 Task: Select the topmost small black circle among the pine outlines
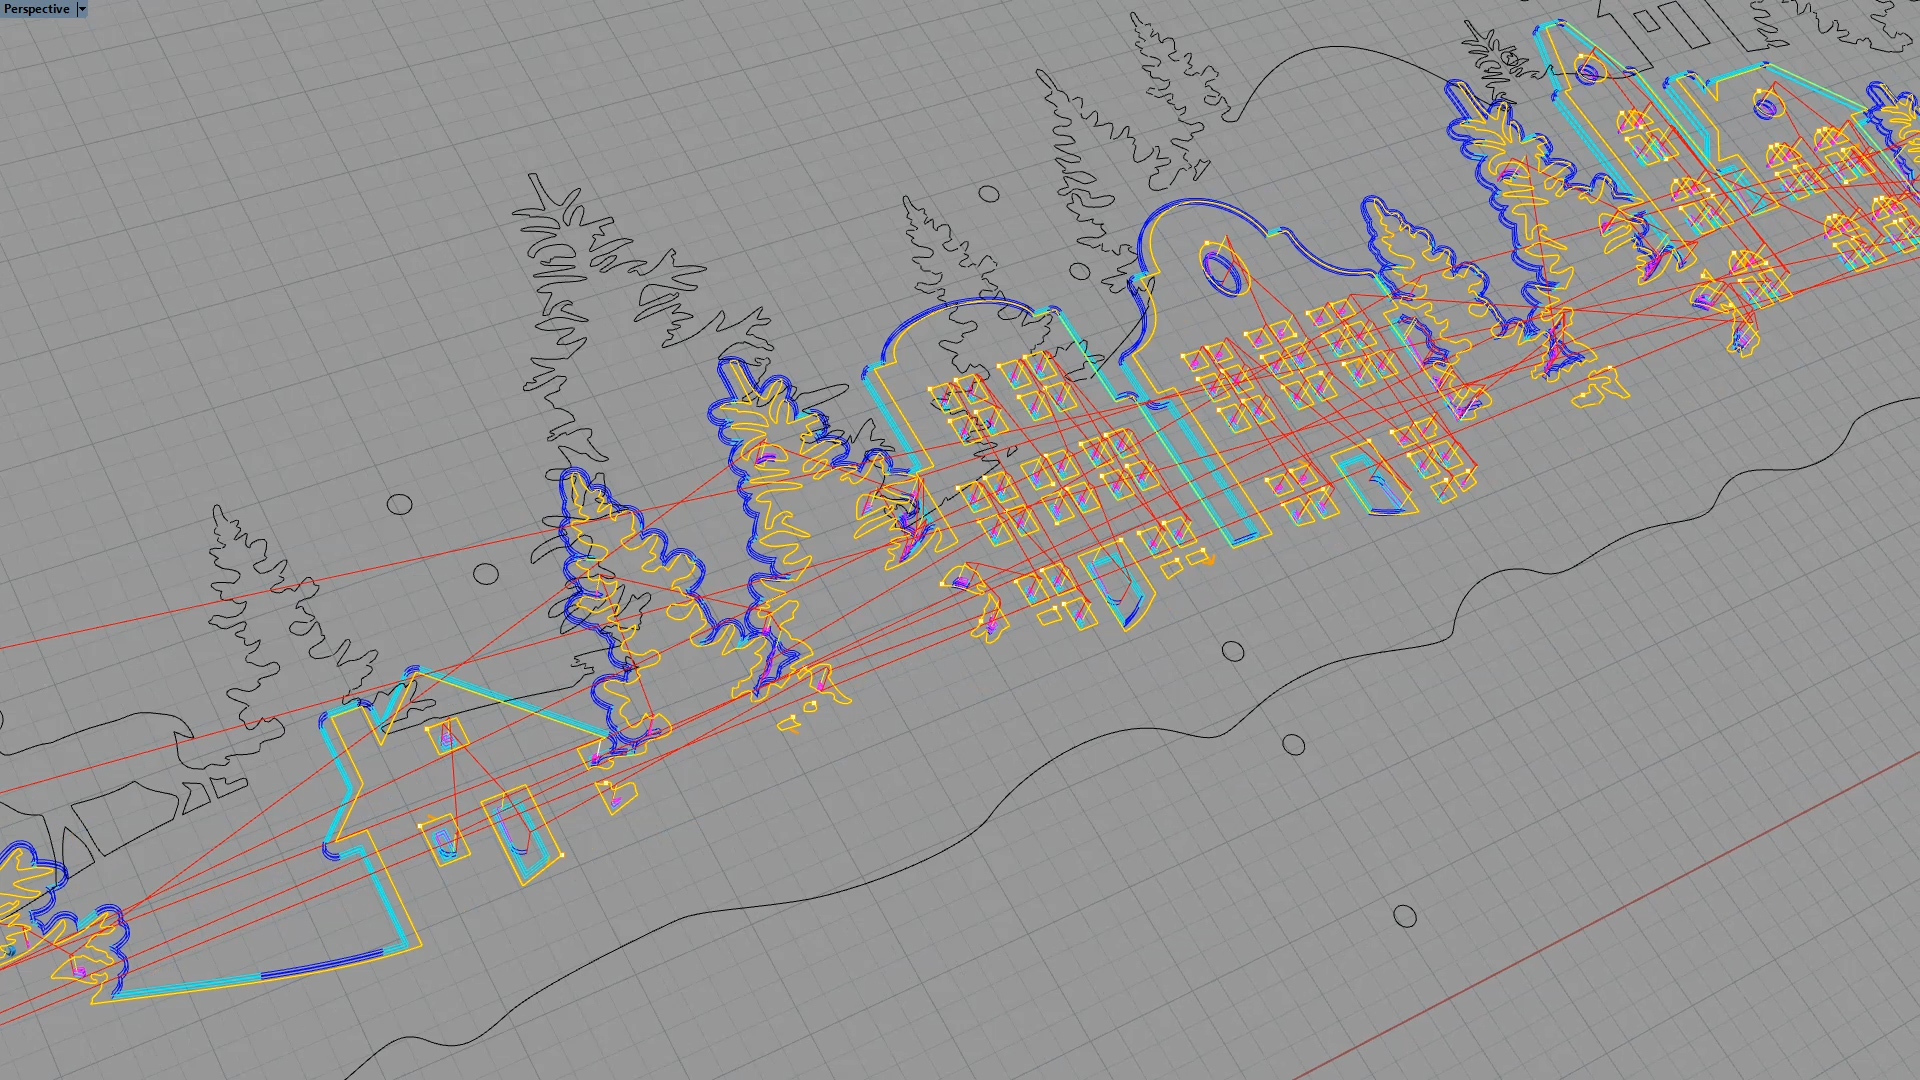pyautogui.click(x=988, y=194)
